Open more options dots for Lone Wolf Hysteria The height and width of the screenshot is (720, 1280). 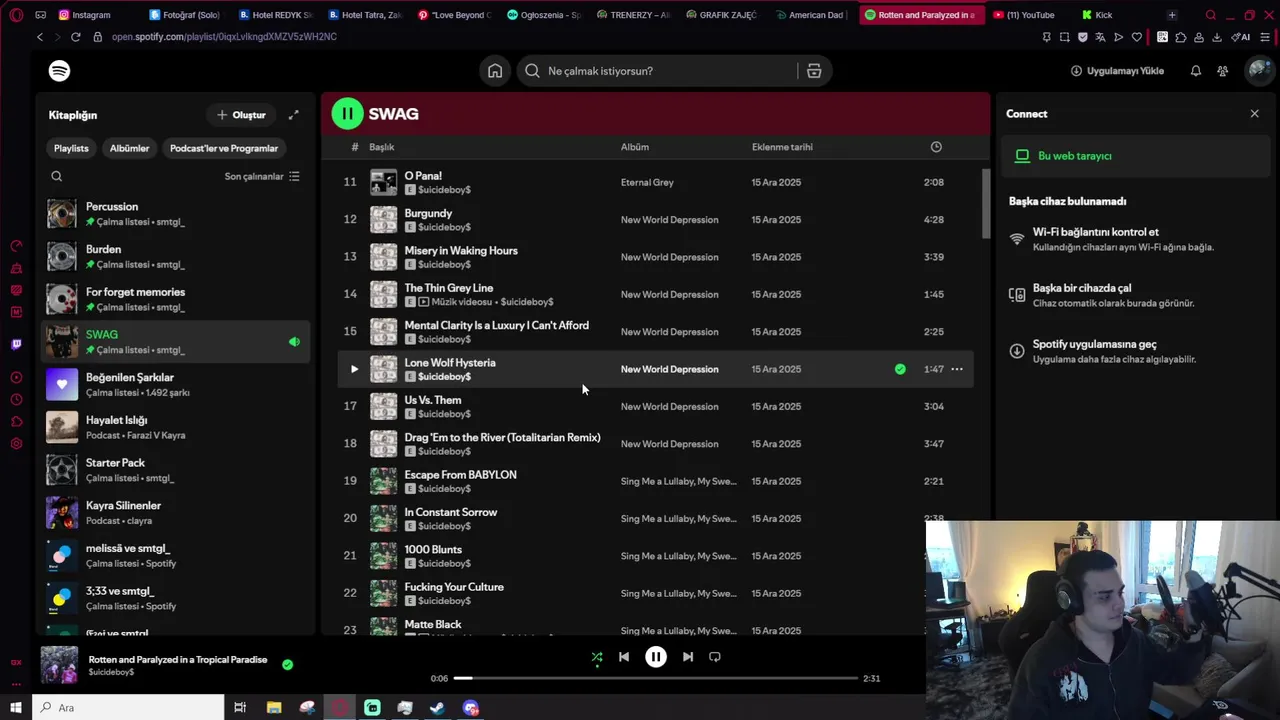957,369
